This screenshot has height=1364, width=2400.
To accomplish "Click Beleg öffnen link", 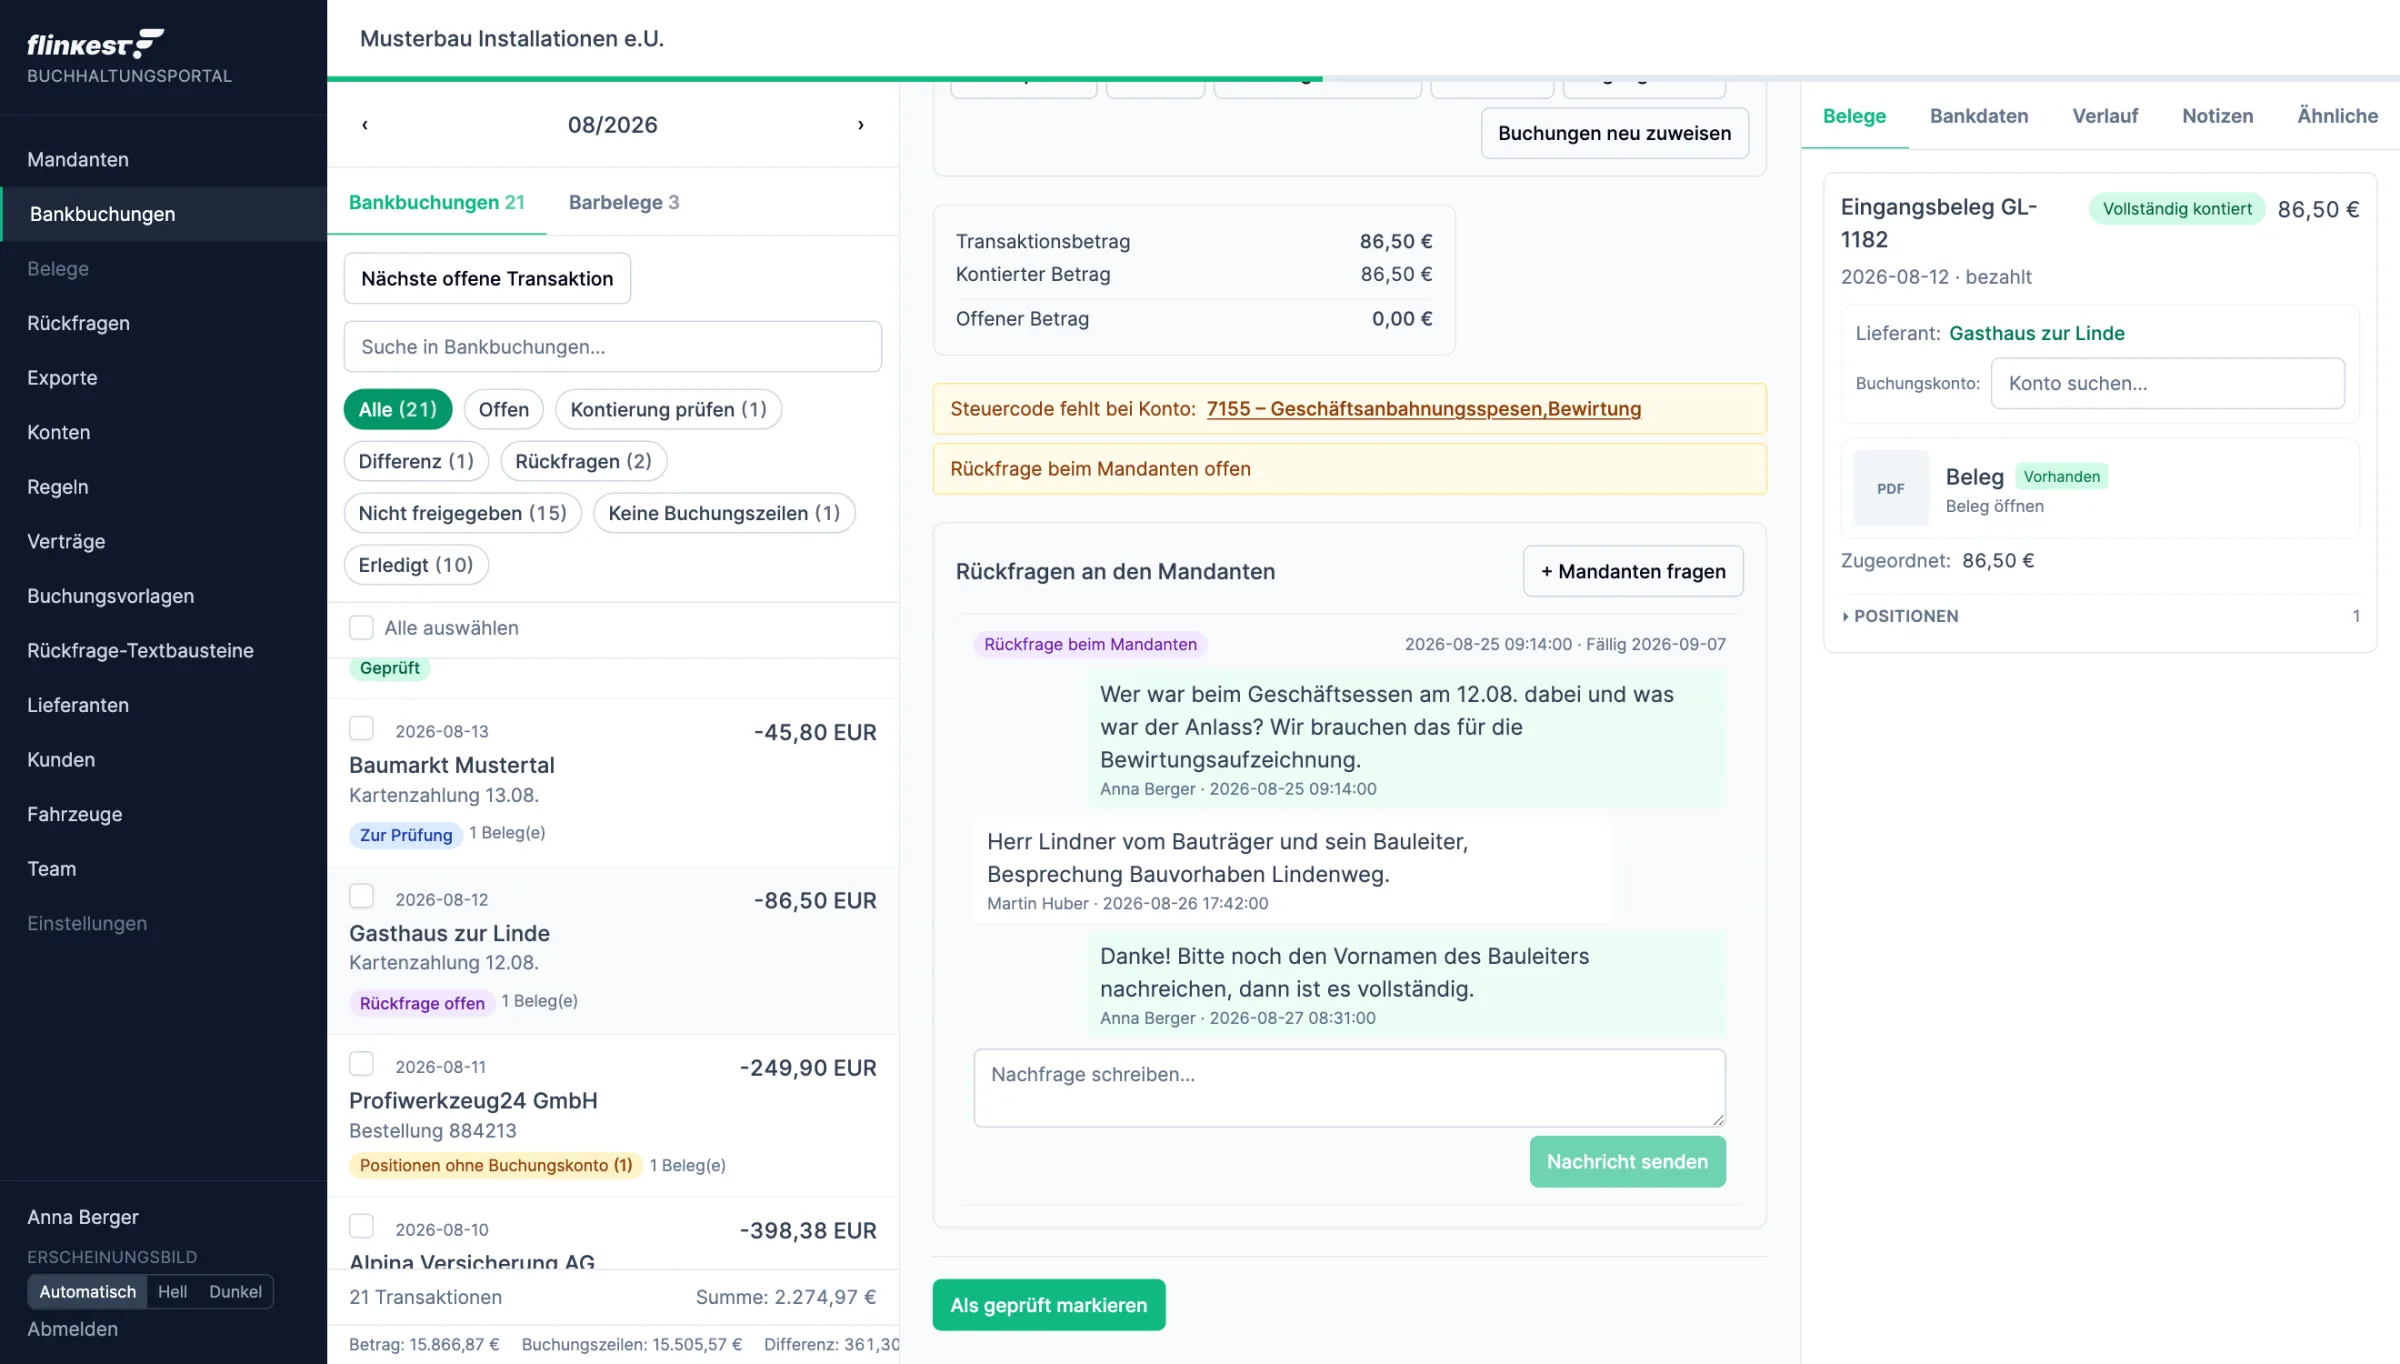I will [1994, 506].
